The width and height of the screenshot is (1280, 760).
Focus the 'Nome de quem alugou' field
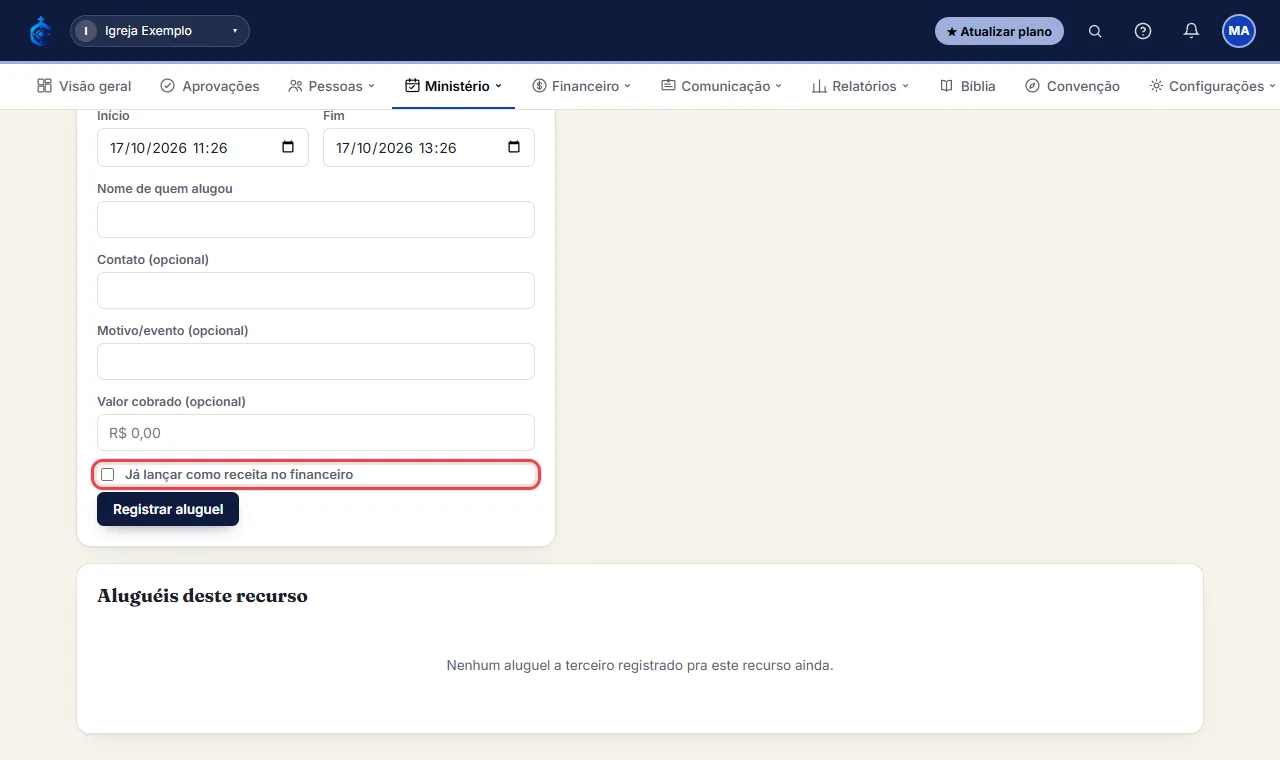[x=316, y=219]
